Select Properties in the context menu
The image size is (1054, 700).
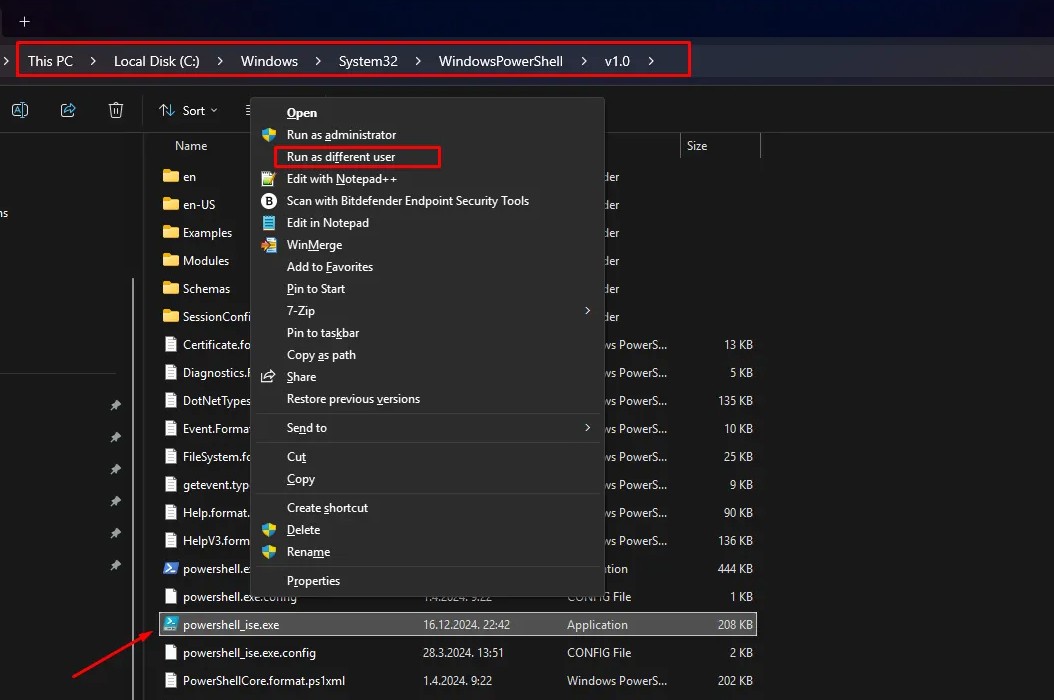point(313,581)
